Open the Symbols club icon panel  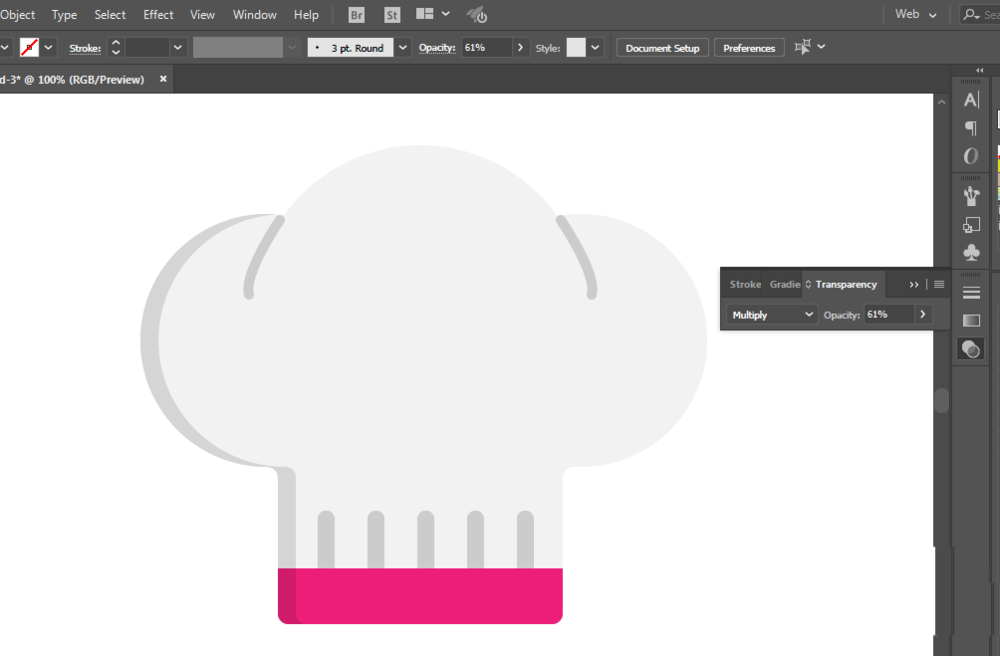[971, 252]
